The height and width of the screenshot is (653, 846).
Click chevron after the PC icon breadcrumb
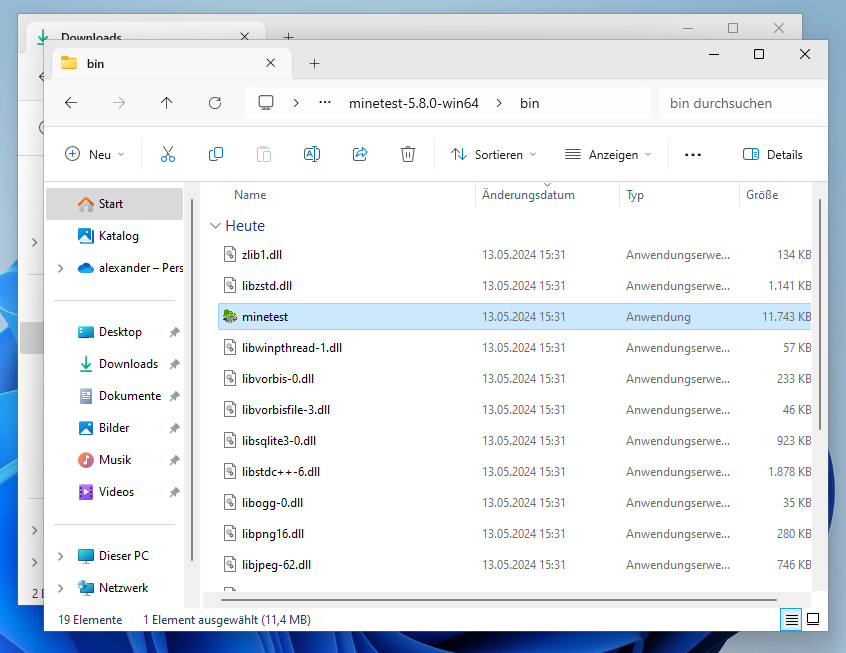[x=296, y=103]
